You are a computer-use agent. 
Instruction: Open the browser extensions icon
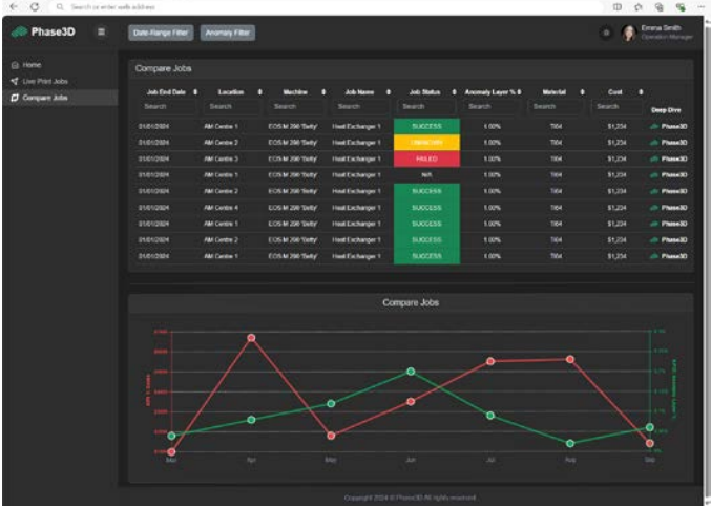pos(680,7)
